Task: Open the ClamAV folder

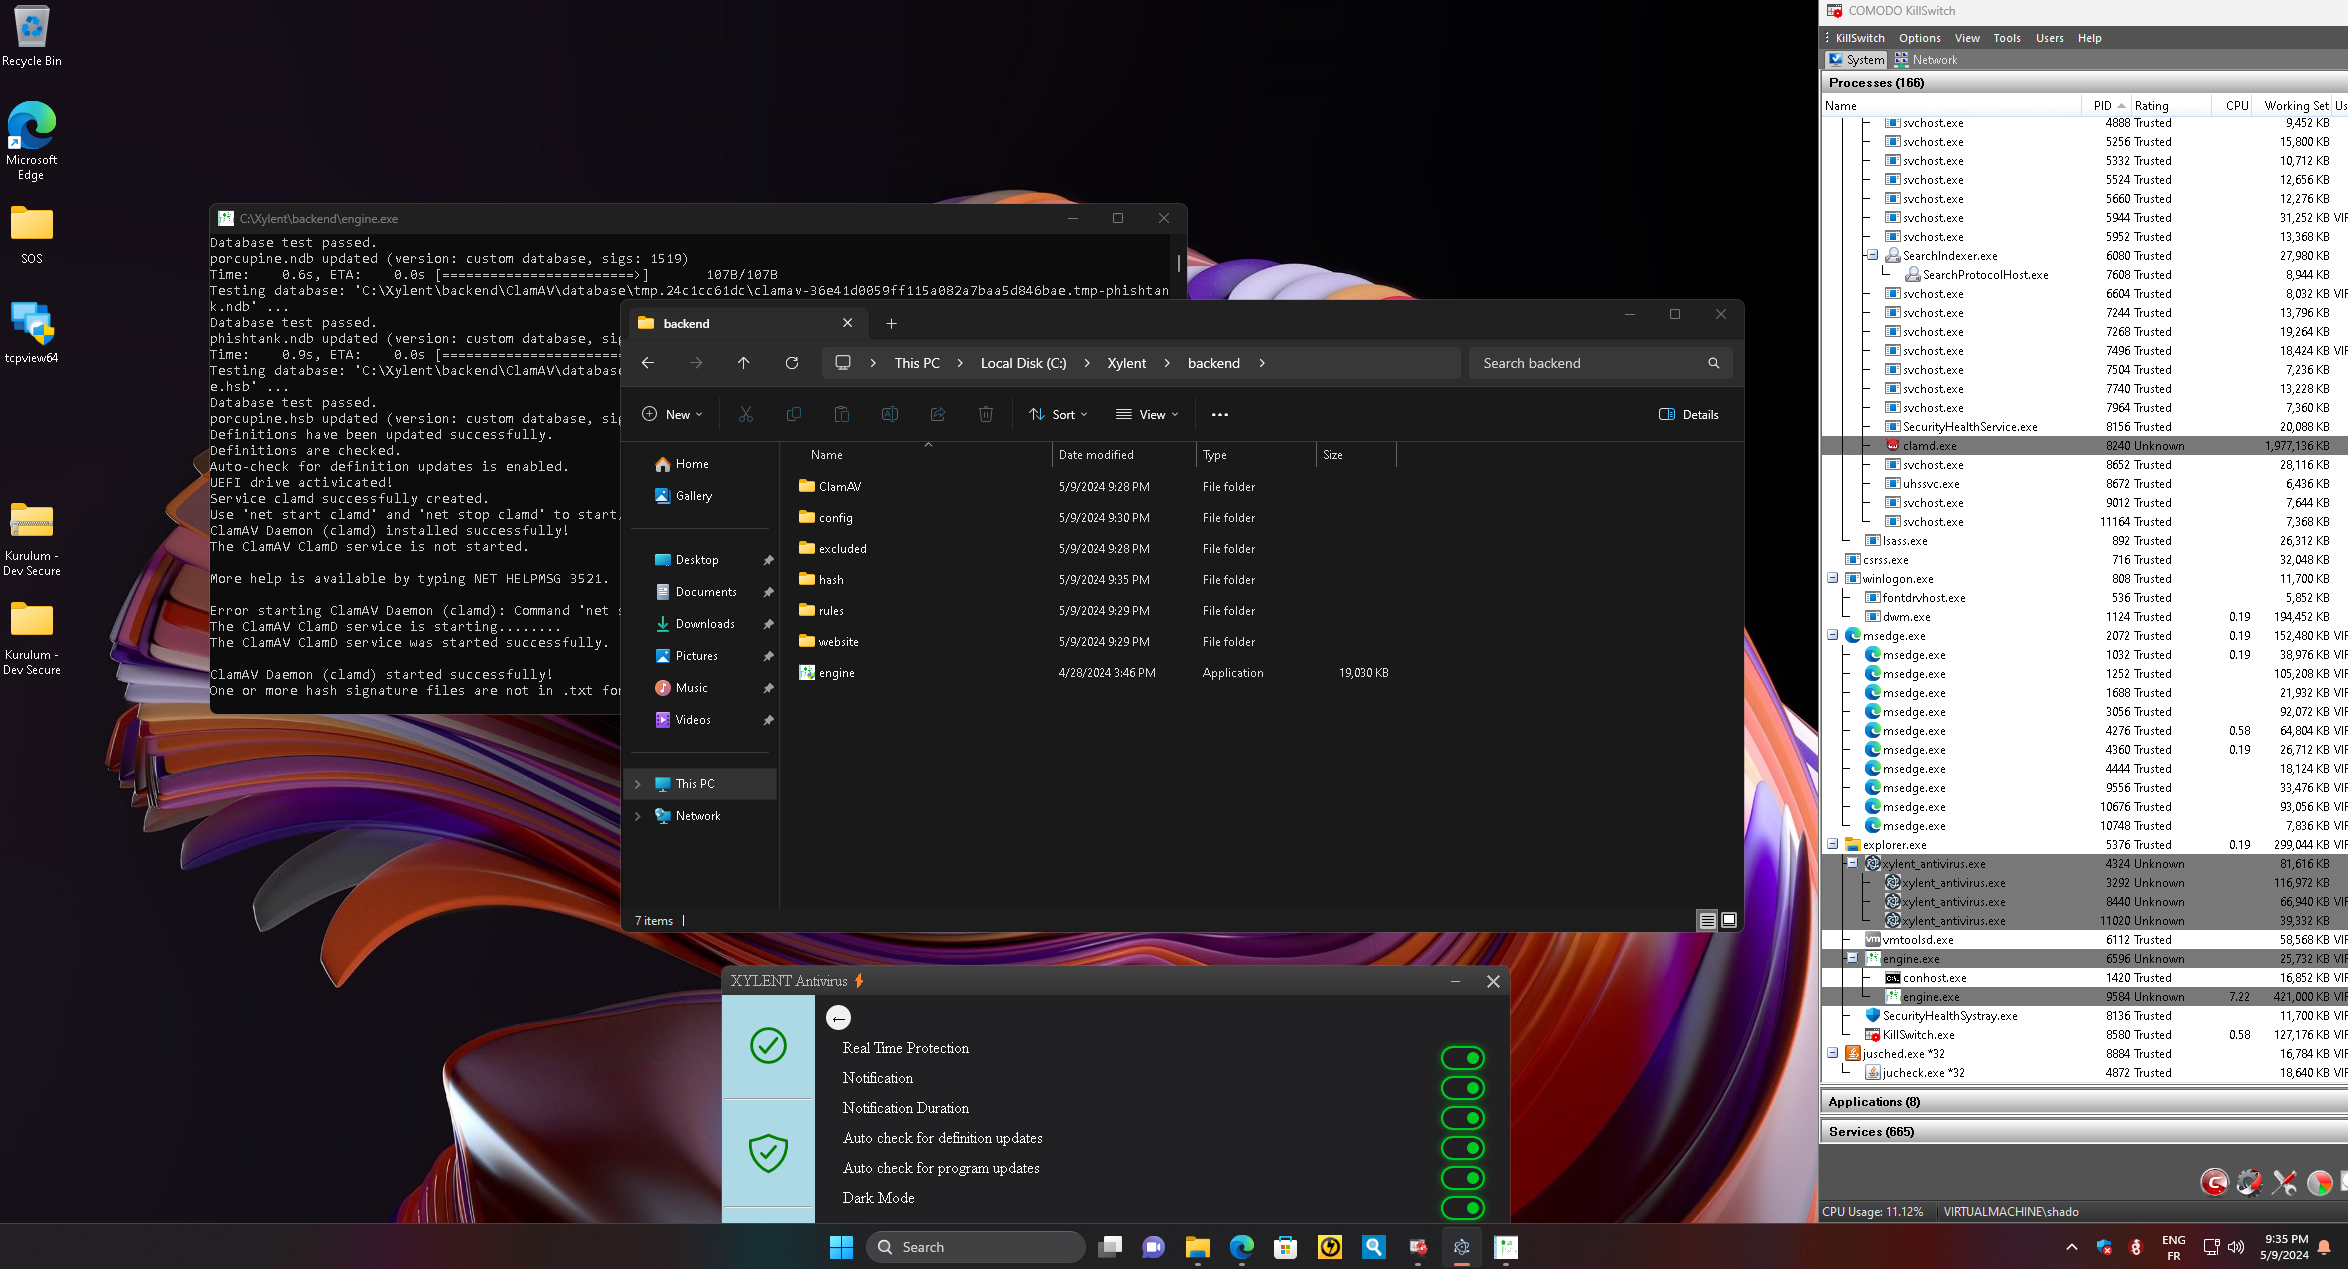Action: (839, 487)
